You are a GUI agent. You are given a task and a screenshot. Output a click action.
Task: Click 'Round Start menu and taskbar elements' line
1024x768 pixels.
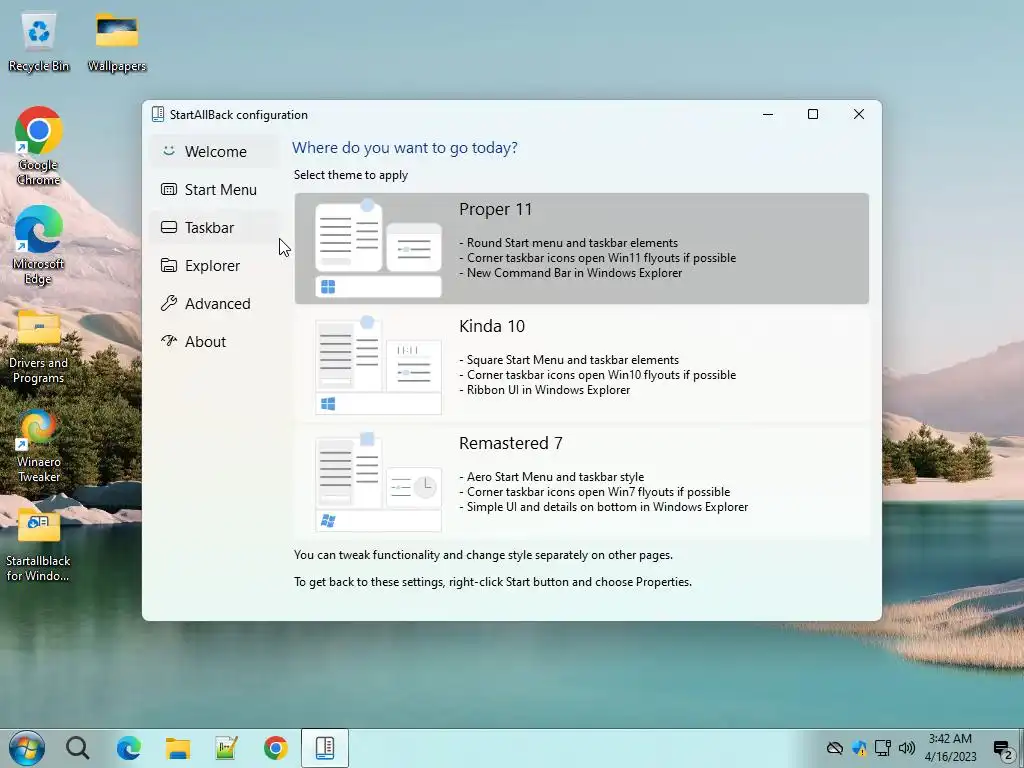click(569, 243)
